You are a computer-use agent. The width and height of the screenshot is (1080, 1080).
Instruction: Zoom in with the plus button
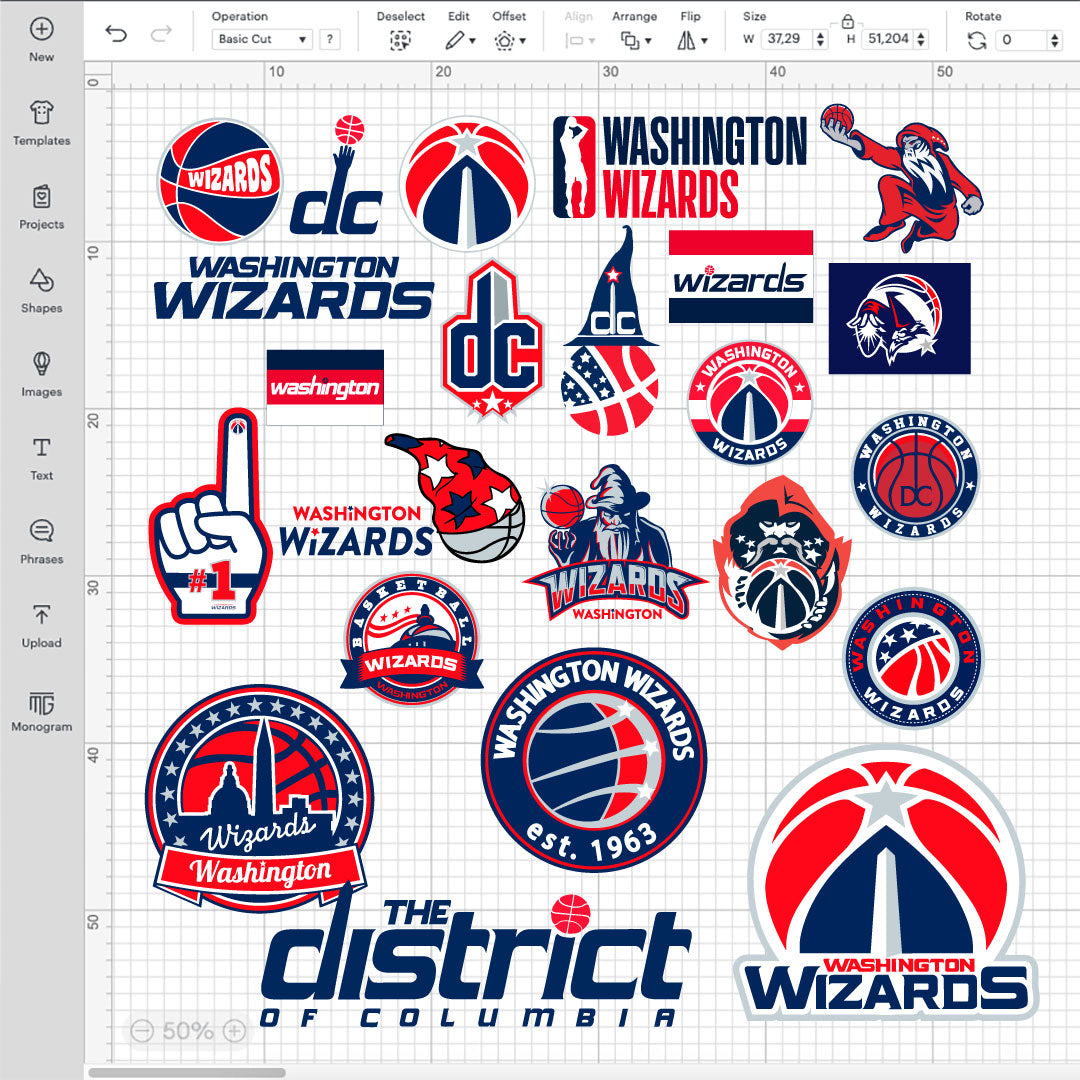pyautogui.click(x=234, y=1030)
